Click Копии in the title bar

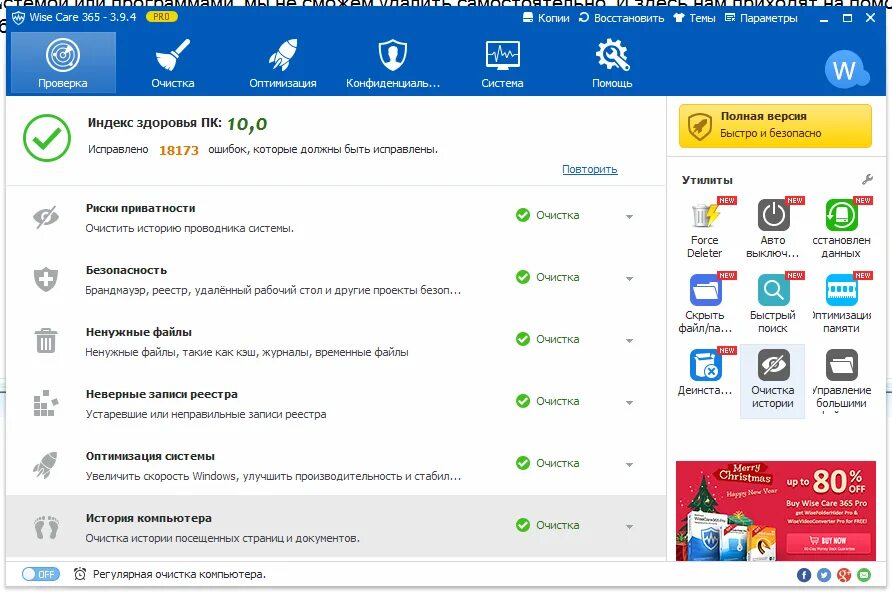pos(546,18)
